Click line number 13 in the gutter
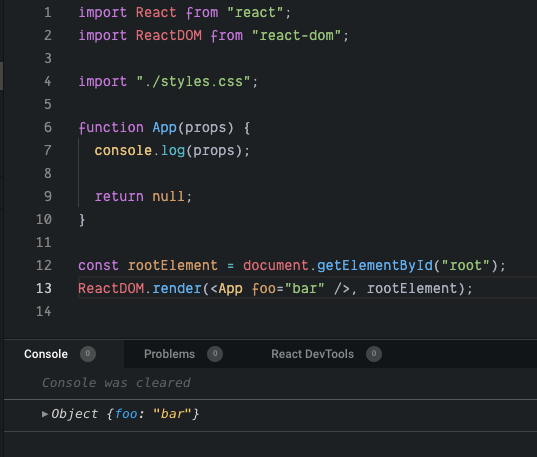Screen dimensions: 537x457 coord(44,288)
